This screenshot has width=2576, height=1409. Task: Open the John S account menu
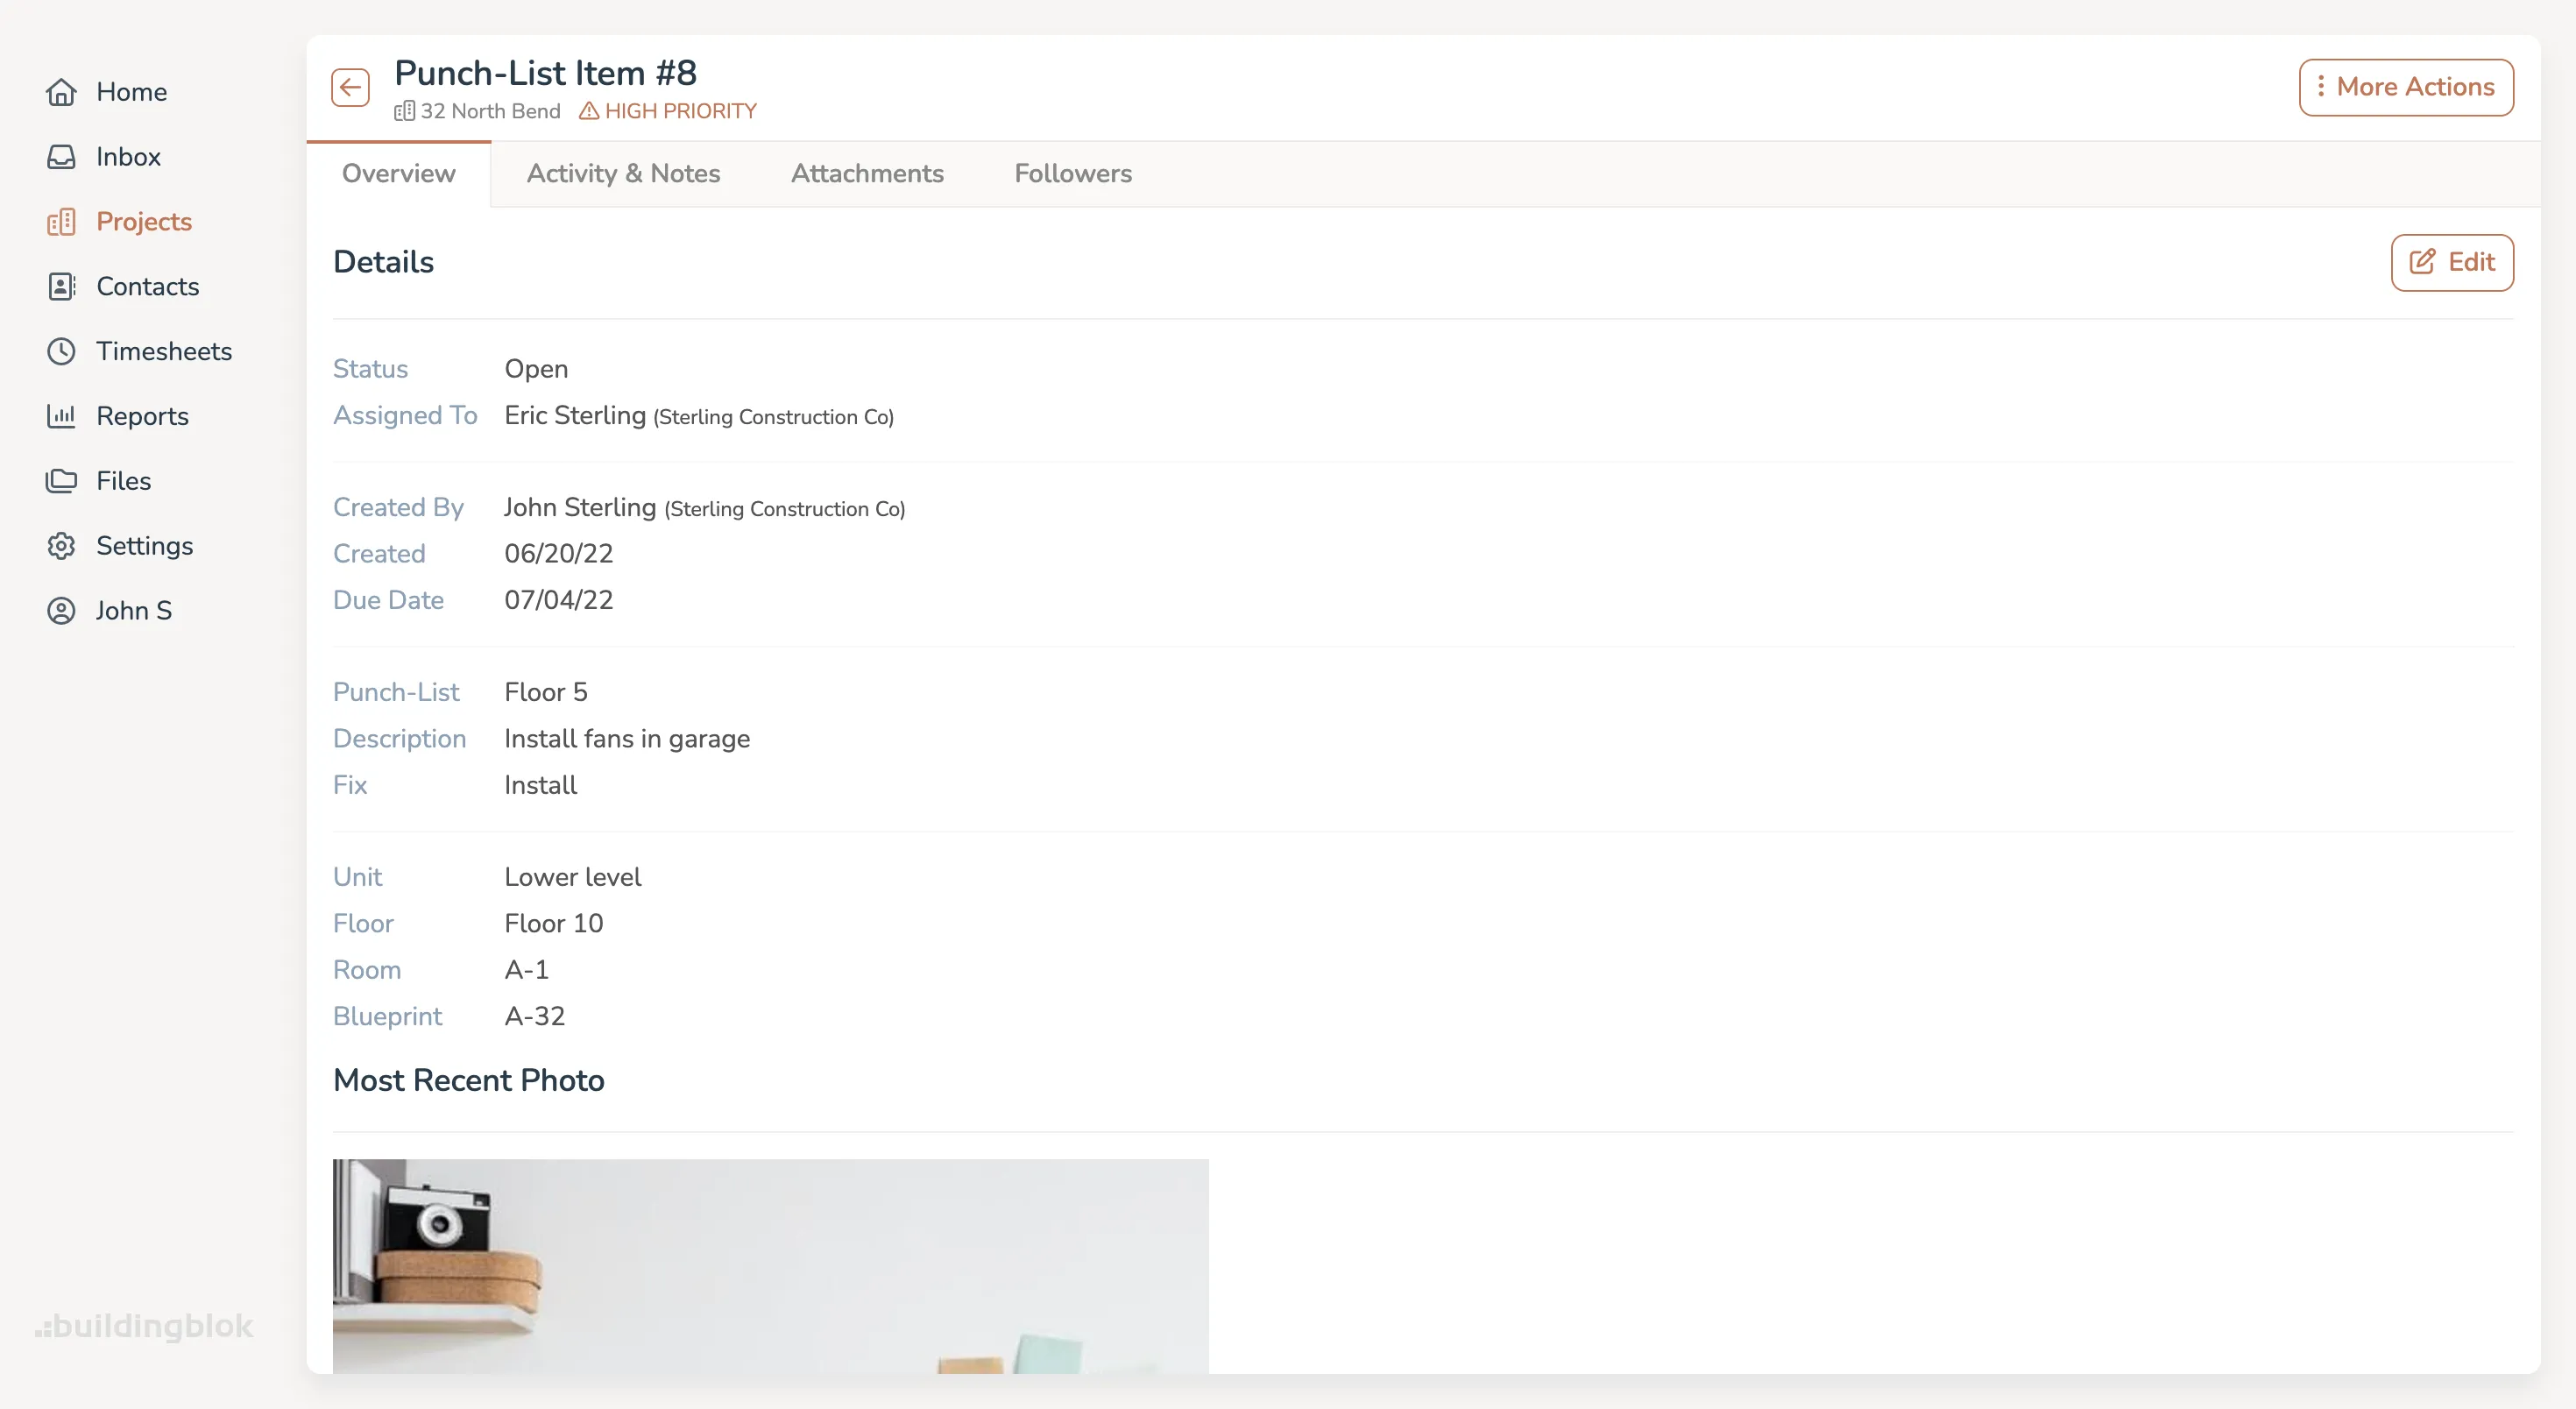pos(134,610)
